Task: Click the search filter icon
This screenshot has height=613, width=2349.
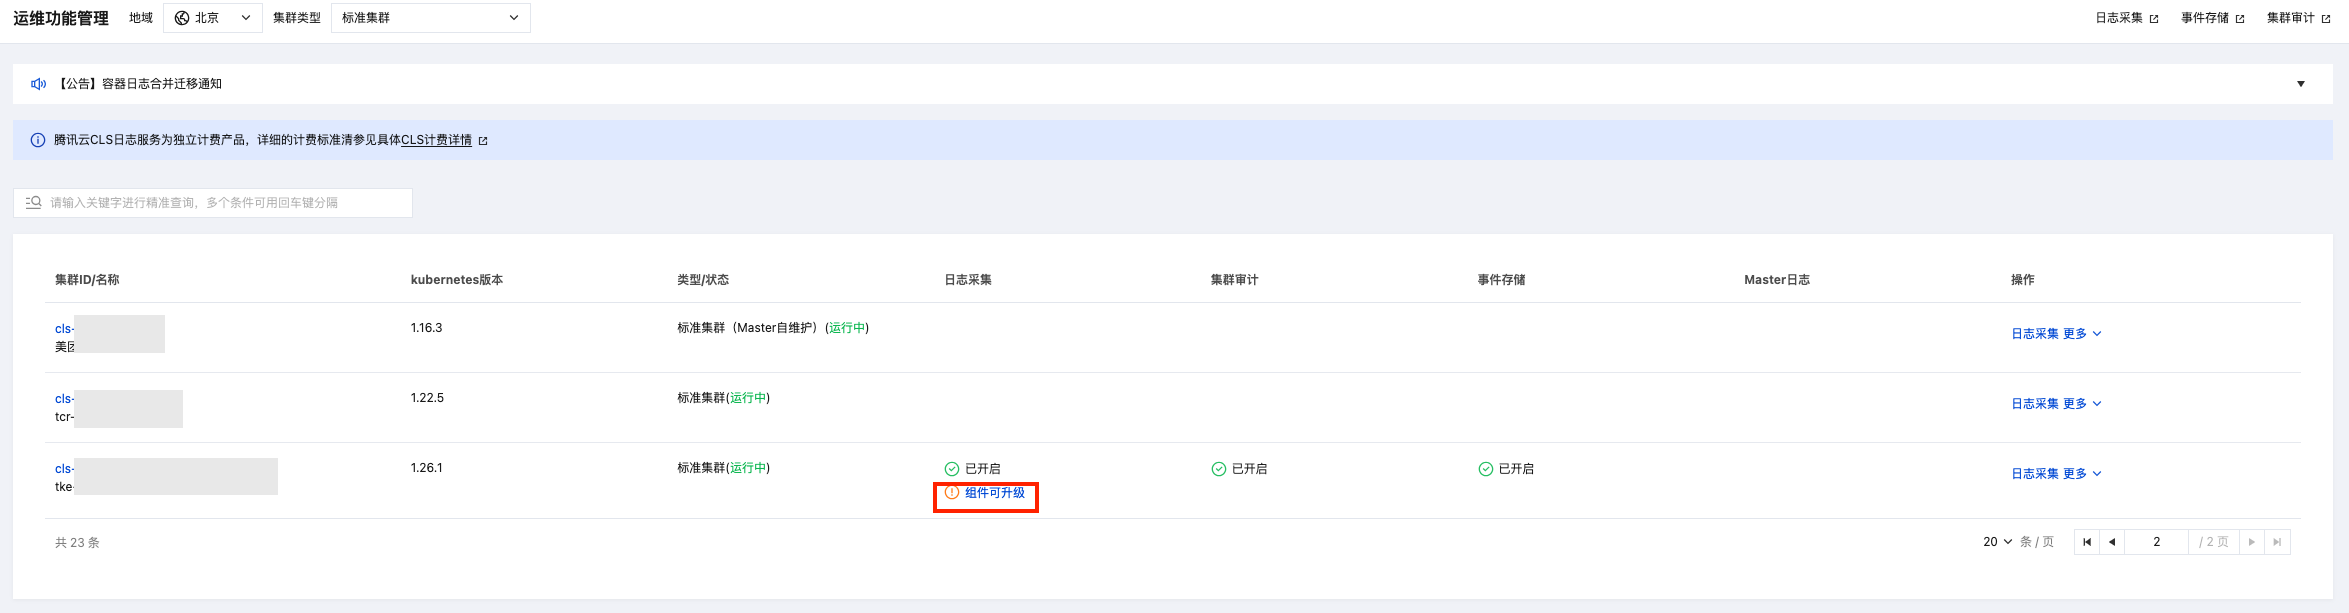Action: tap(33, 202)
